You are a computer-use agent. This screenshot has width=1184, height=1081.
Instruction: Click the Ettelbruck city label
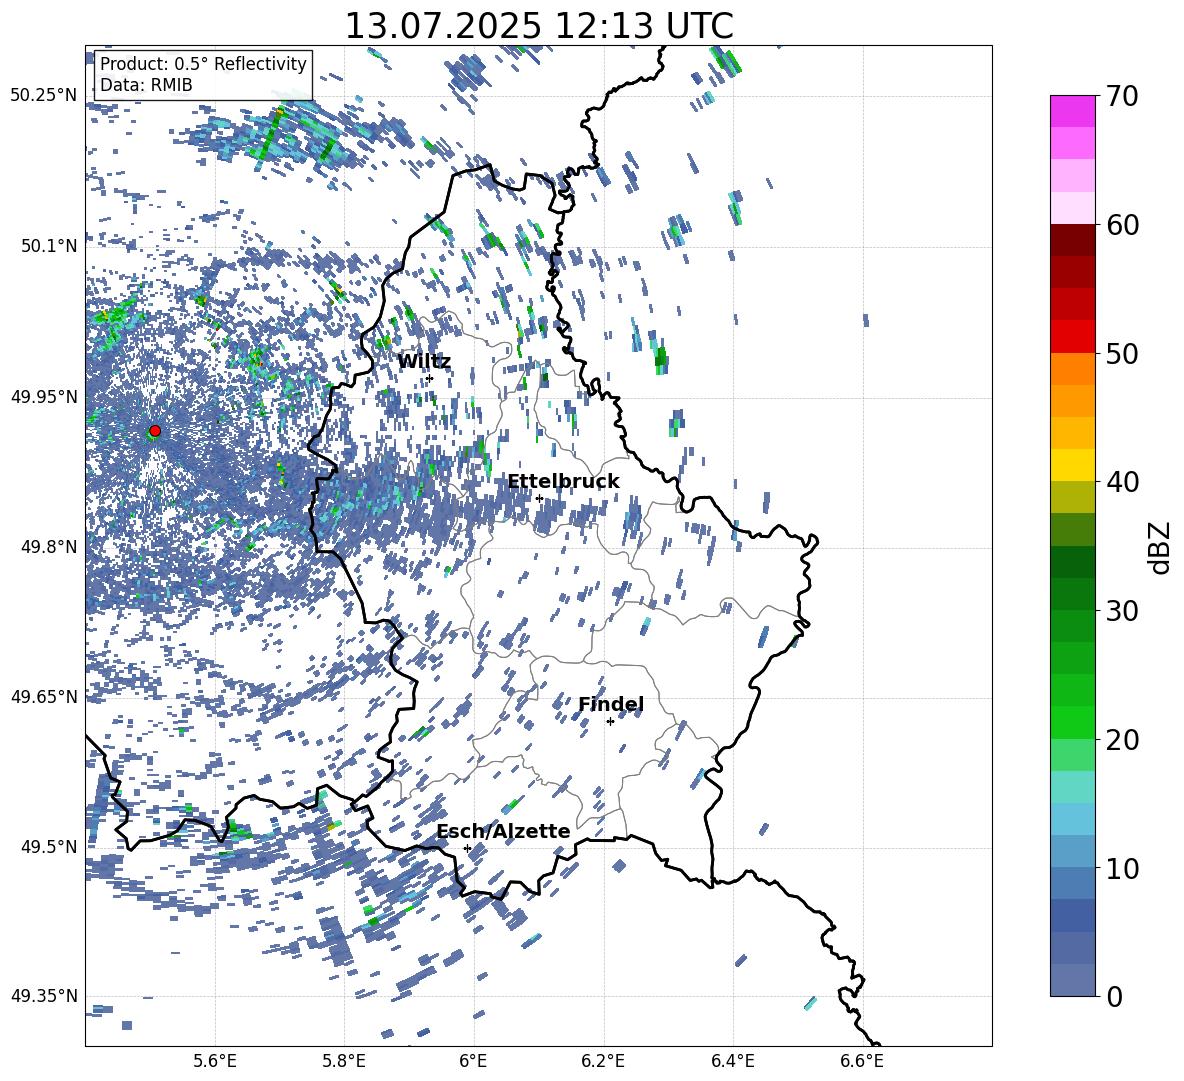coord(563,482)
